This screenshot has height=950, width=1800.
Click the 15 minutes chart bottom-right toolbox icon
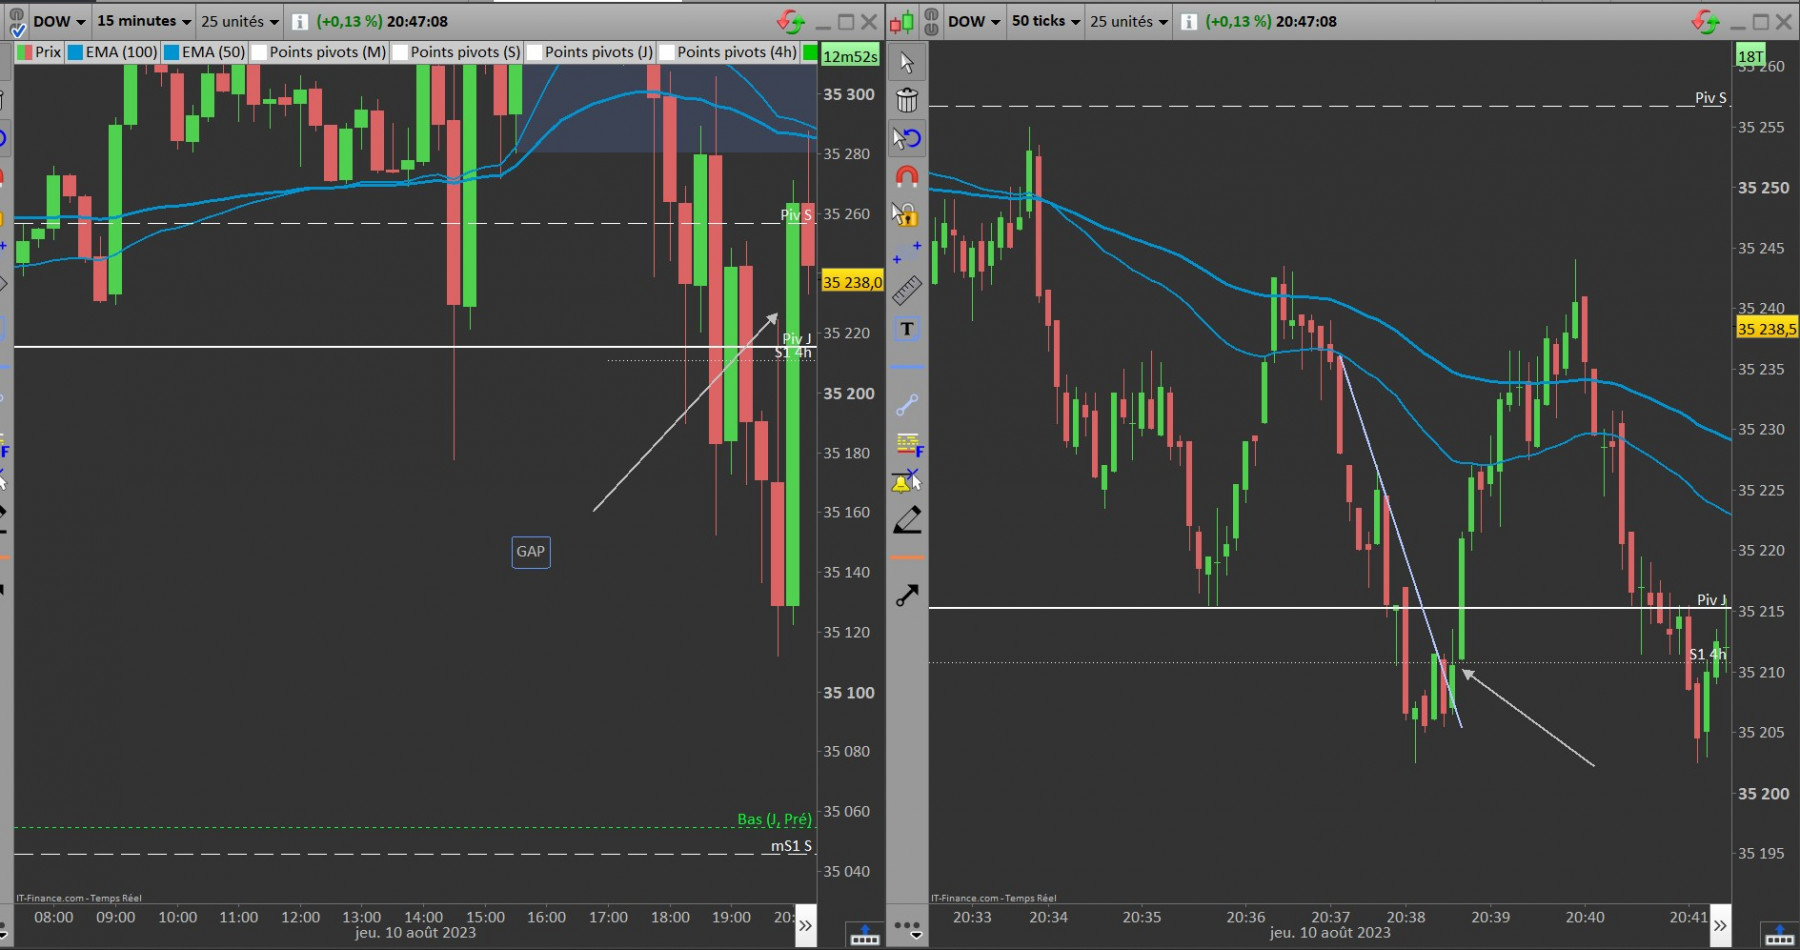pyautogui.click(x=864, y=936)
